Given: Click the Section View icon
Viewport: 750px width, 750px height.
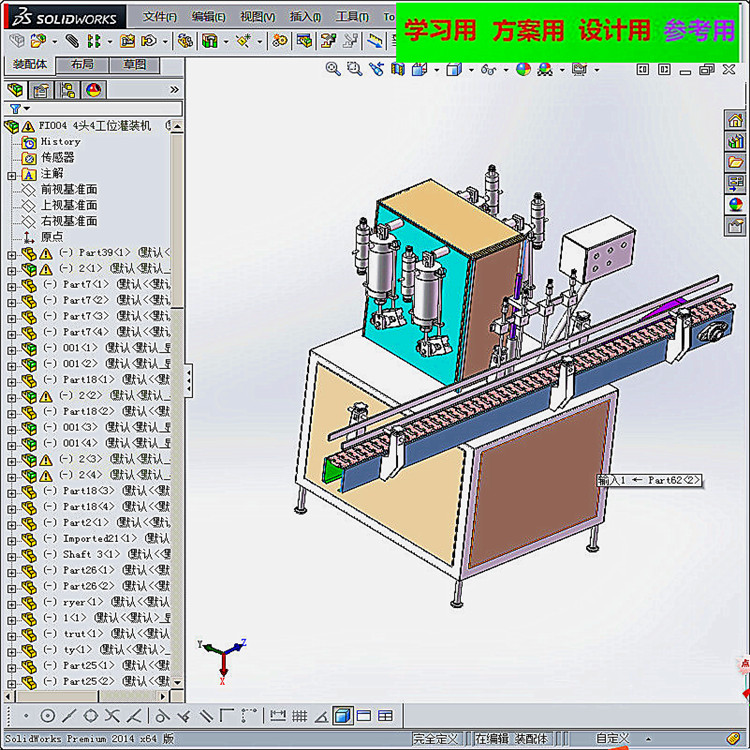Looking at the screenshot, I should (x=398, y=70).
